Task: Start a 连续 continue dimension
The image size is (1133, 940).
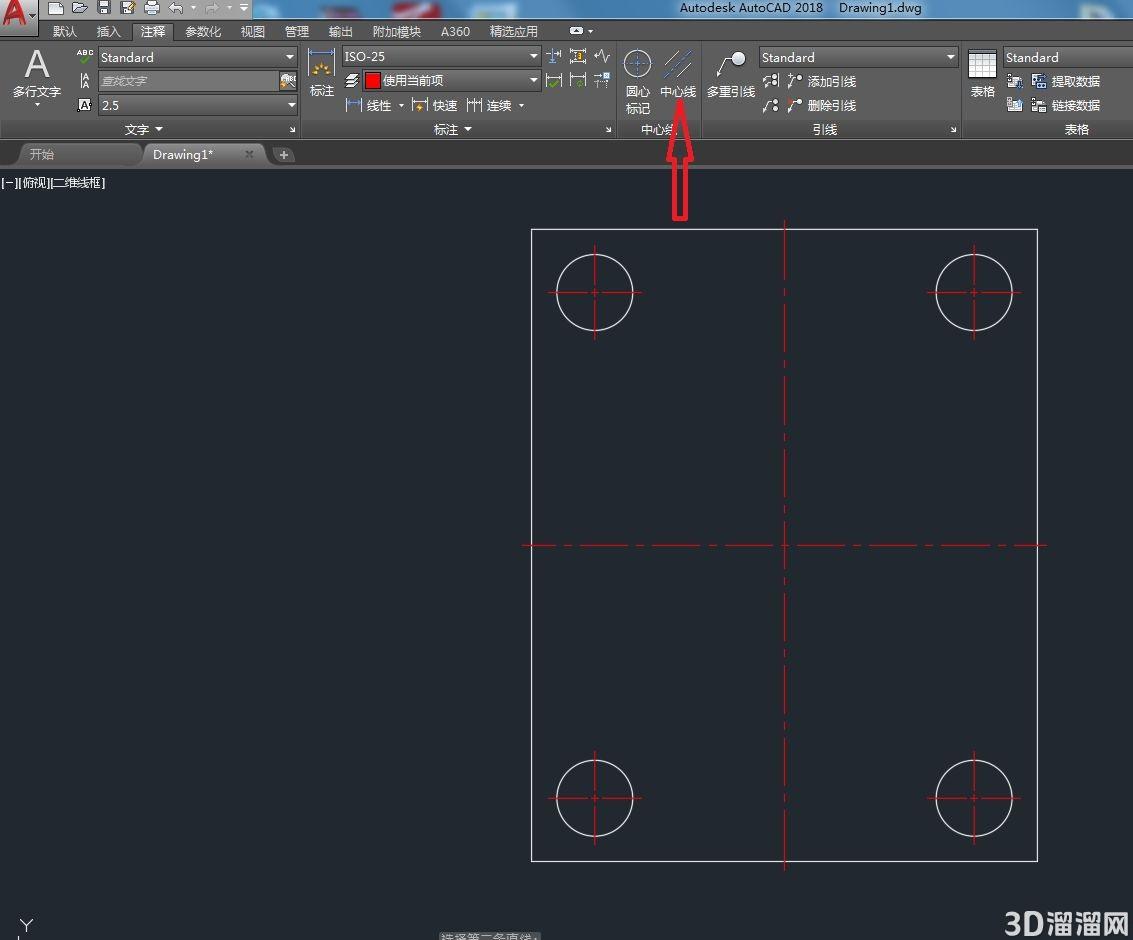Action: (489, 105)
